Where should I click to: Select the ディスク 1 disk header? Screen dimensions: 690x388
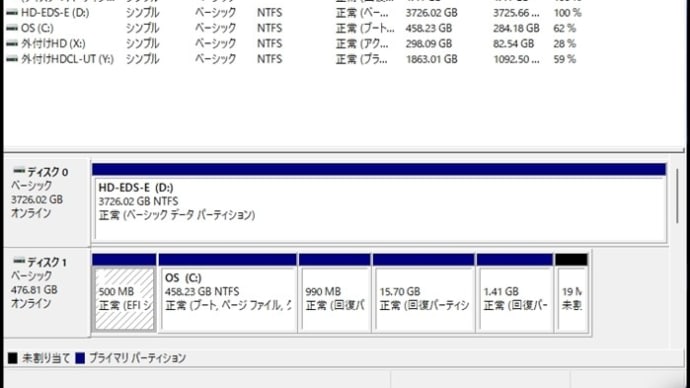tap(47, 292)
